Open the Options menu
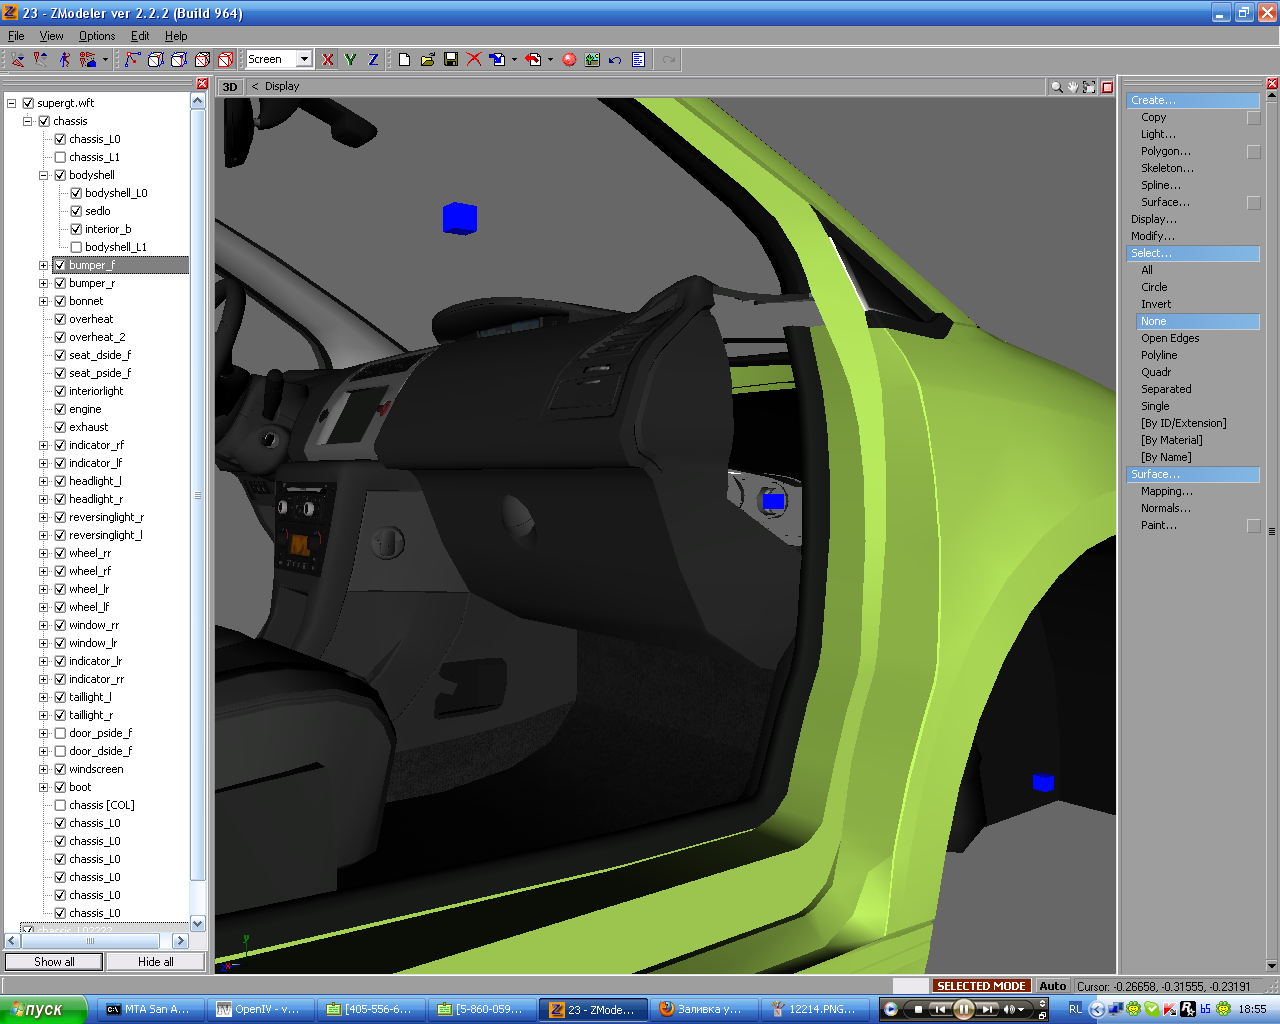 click(97, 36)
